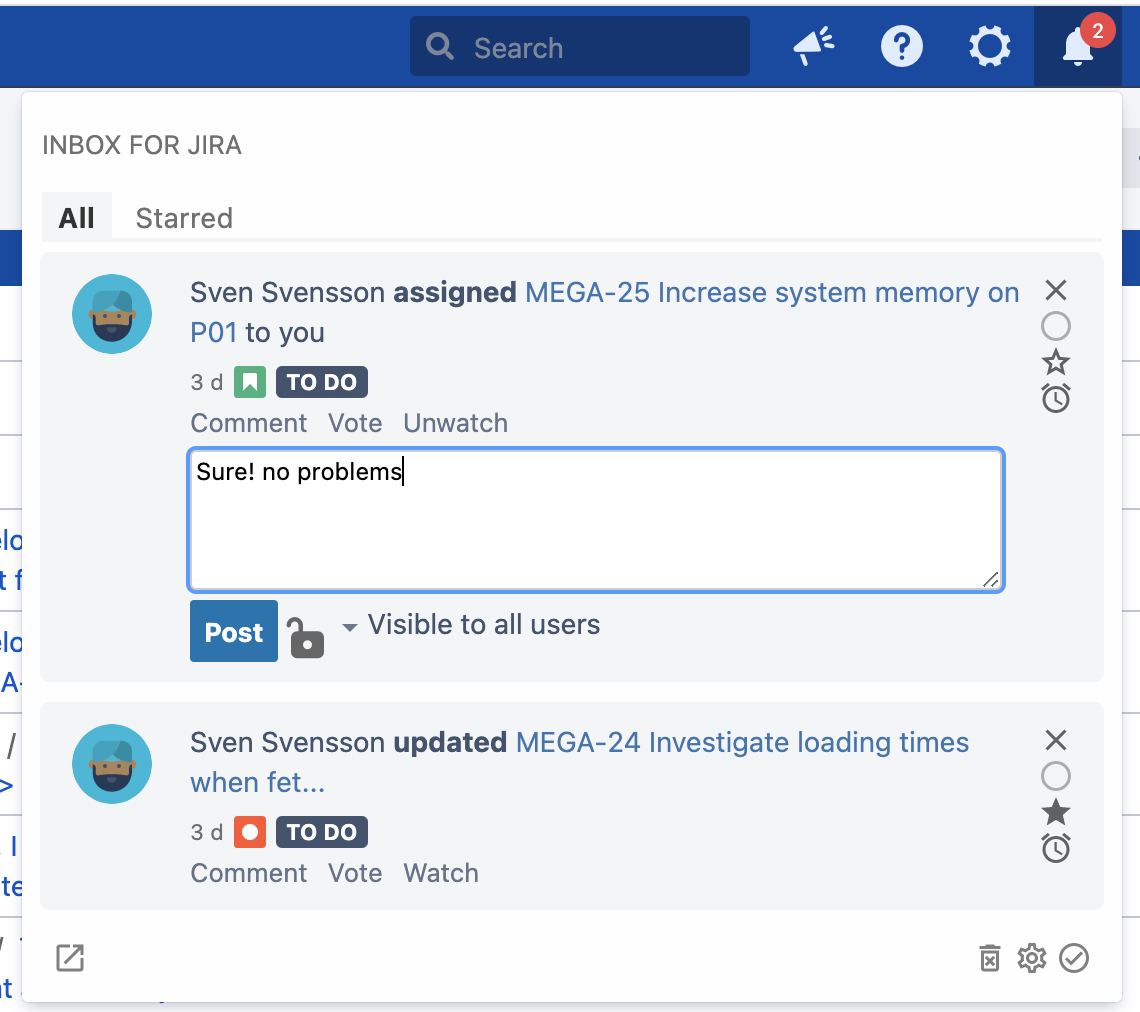Switch to the Starred tab
The width and height of the screenshot is (1140, 1012).
click(184, 217)
